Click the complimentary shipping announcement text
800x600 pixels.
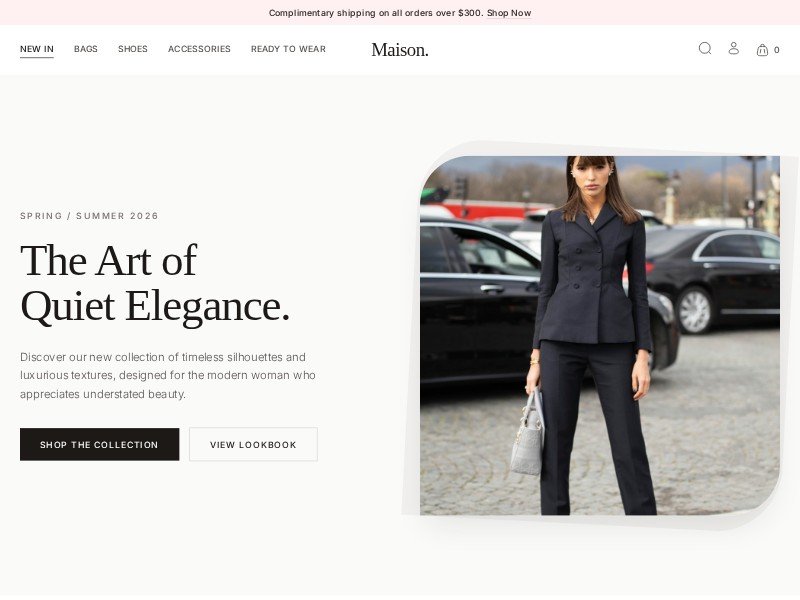(376, 13)
